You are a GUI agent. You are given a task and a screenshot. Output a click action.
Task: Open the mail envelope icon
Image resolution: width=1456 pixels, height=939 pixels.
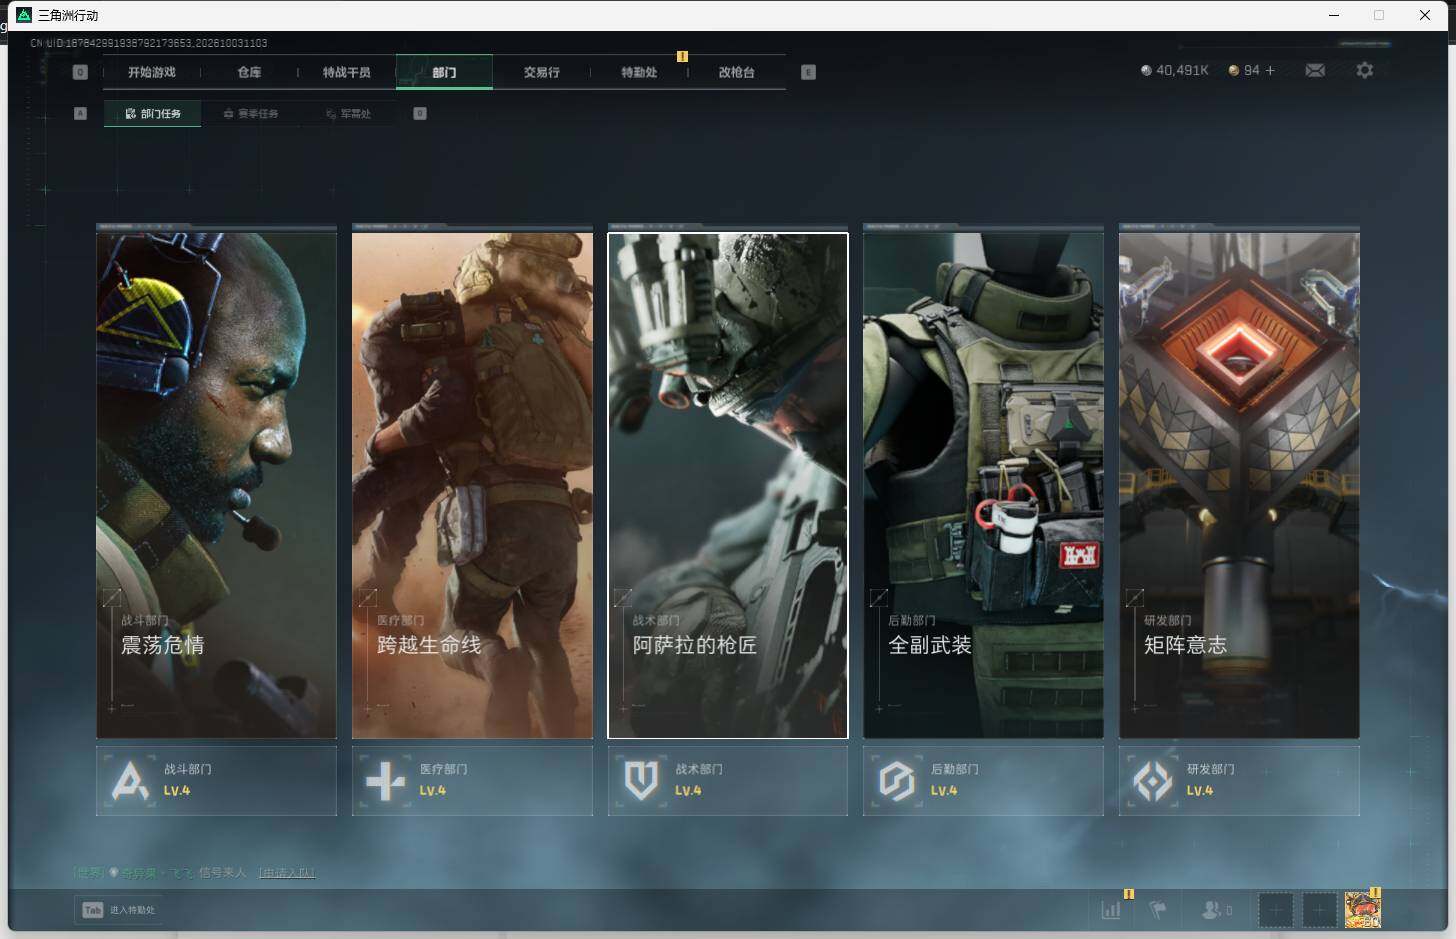(x=1315, y=70)
